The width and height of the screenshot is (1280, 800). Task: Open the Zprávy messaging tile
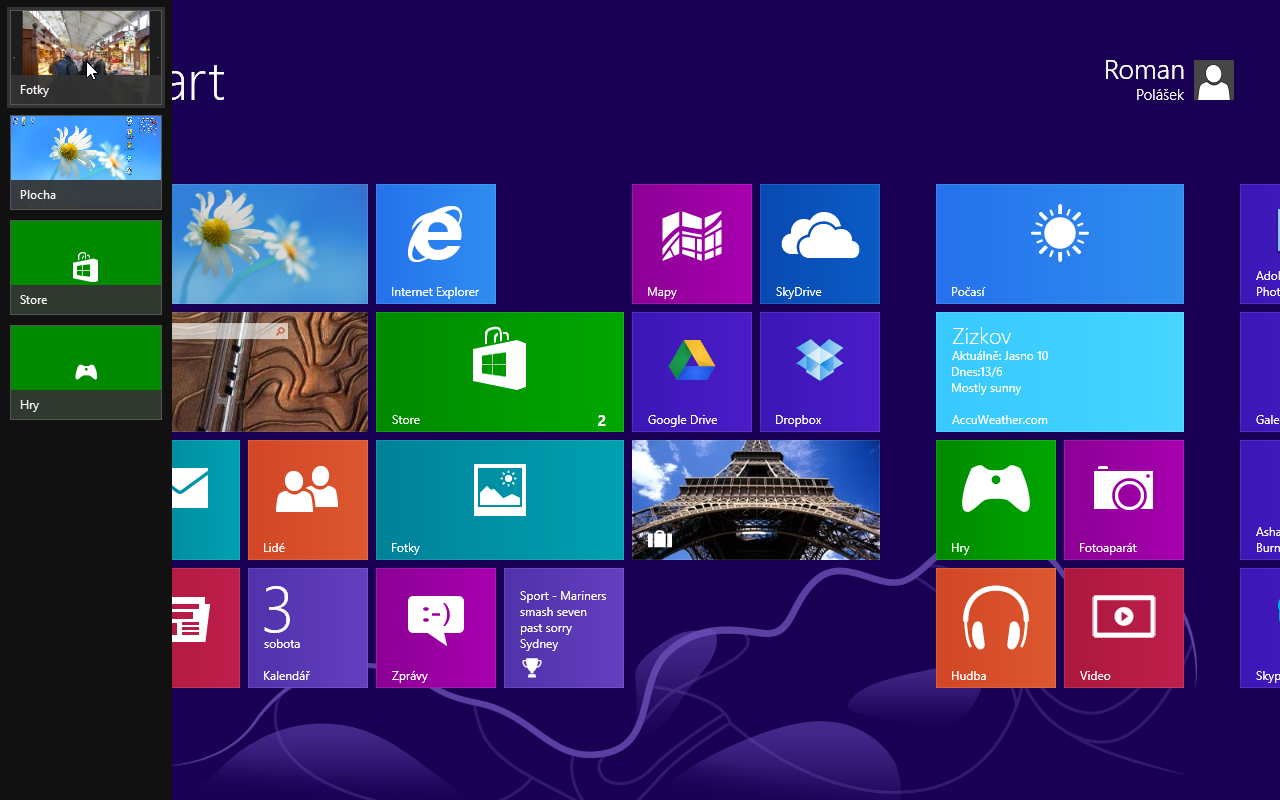(x=436, y=628)
